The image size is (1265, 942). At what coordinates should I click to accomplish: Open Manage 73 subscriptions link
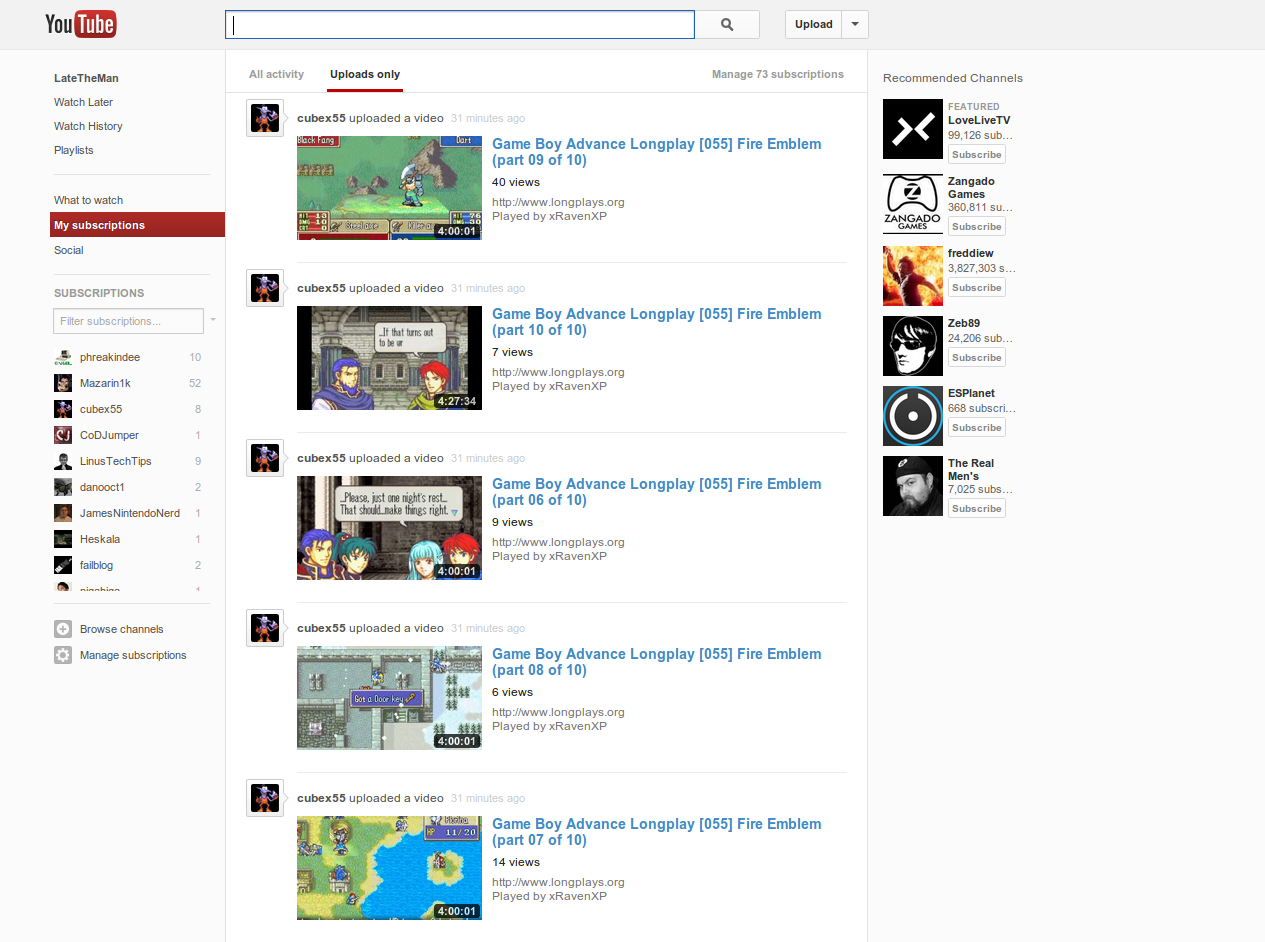click(x=778, y=74)
